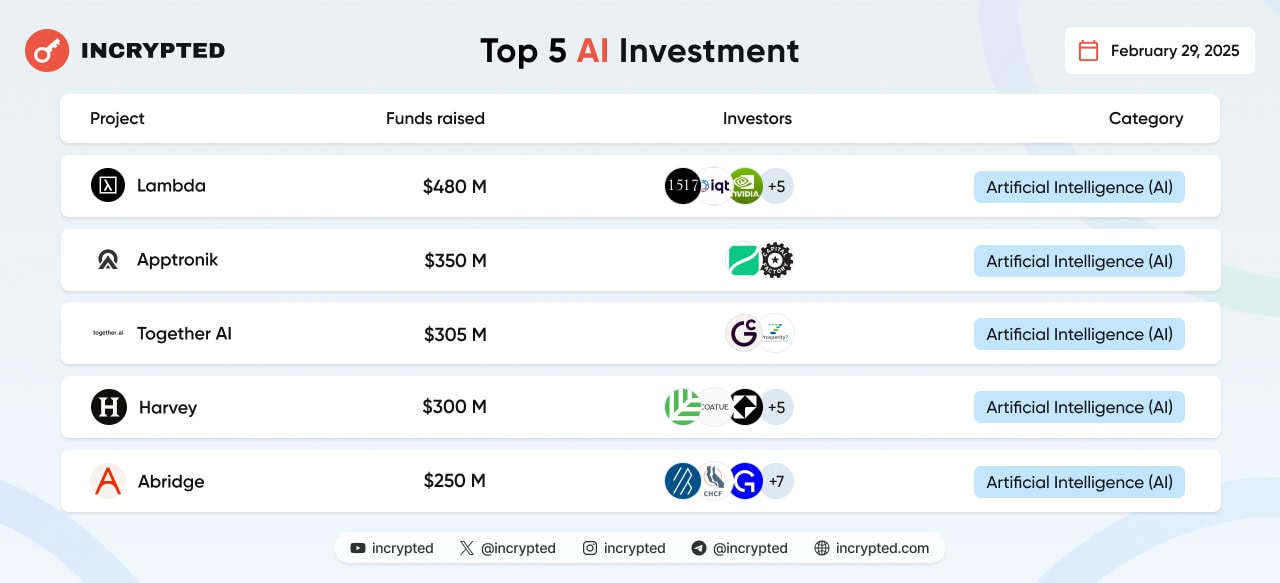
Task: Click the Funds raised column header
Action: click(435, 118)
